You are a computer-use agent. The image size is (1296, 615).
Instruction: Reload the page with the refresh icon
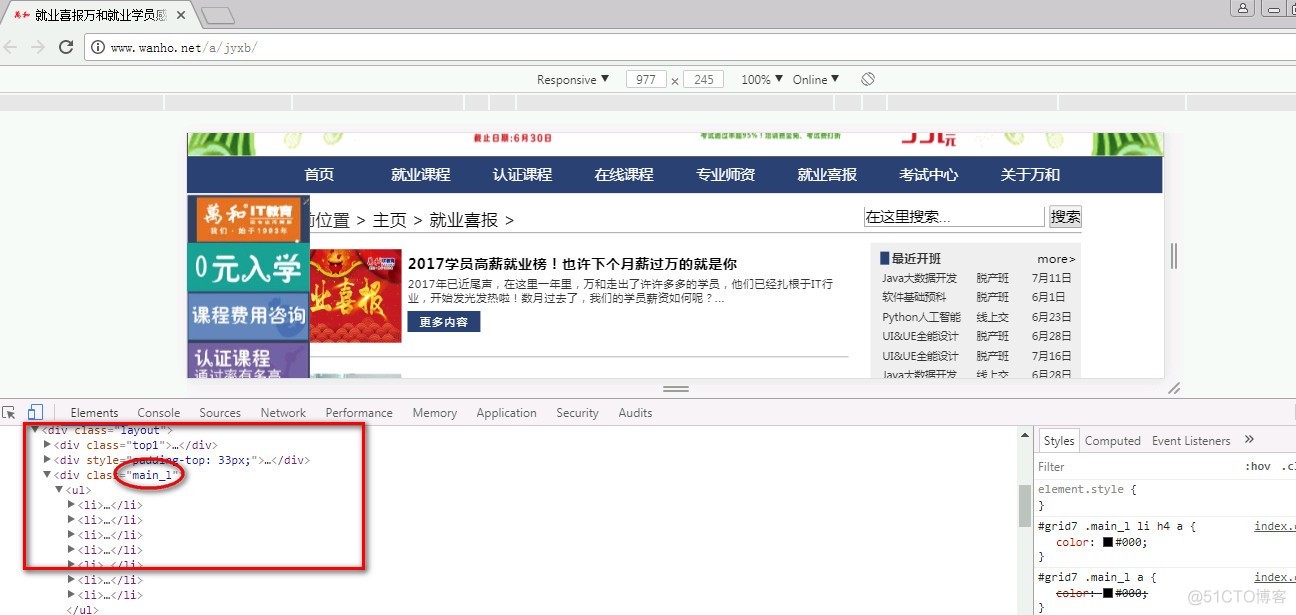[66, 47]
